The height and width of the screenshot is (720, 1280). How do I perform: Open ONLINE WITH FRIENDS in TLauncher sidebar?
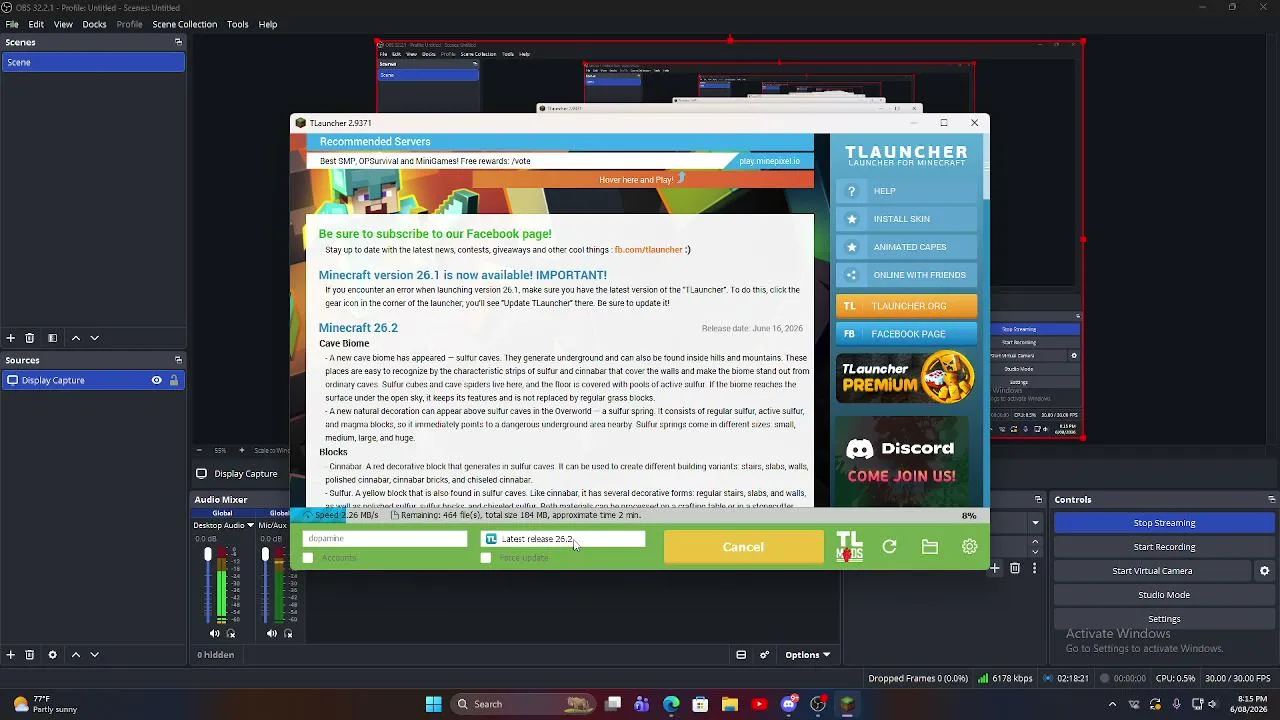click(906, 275)
